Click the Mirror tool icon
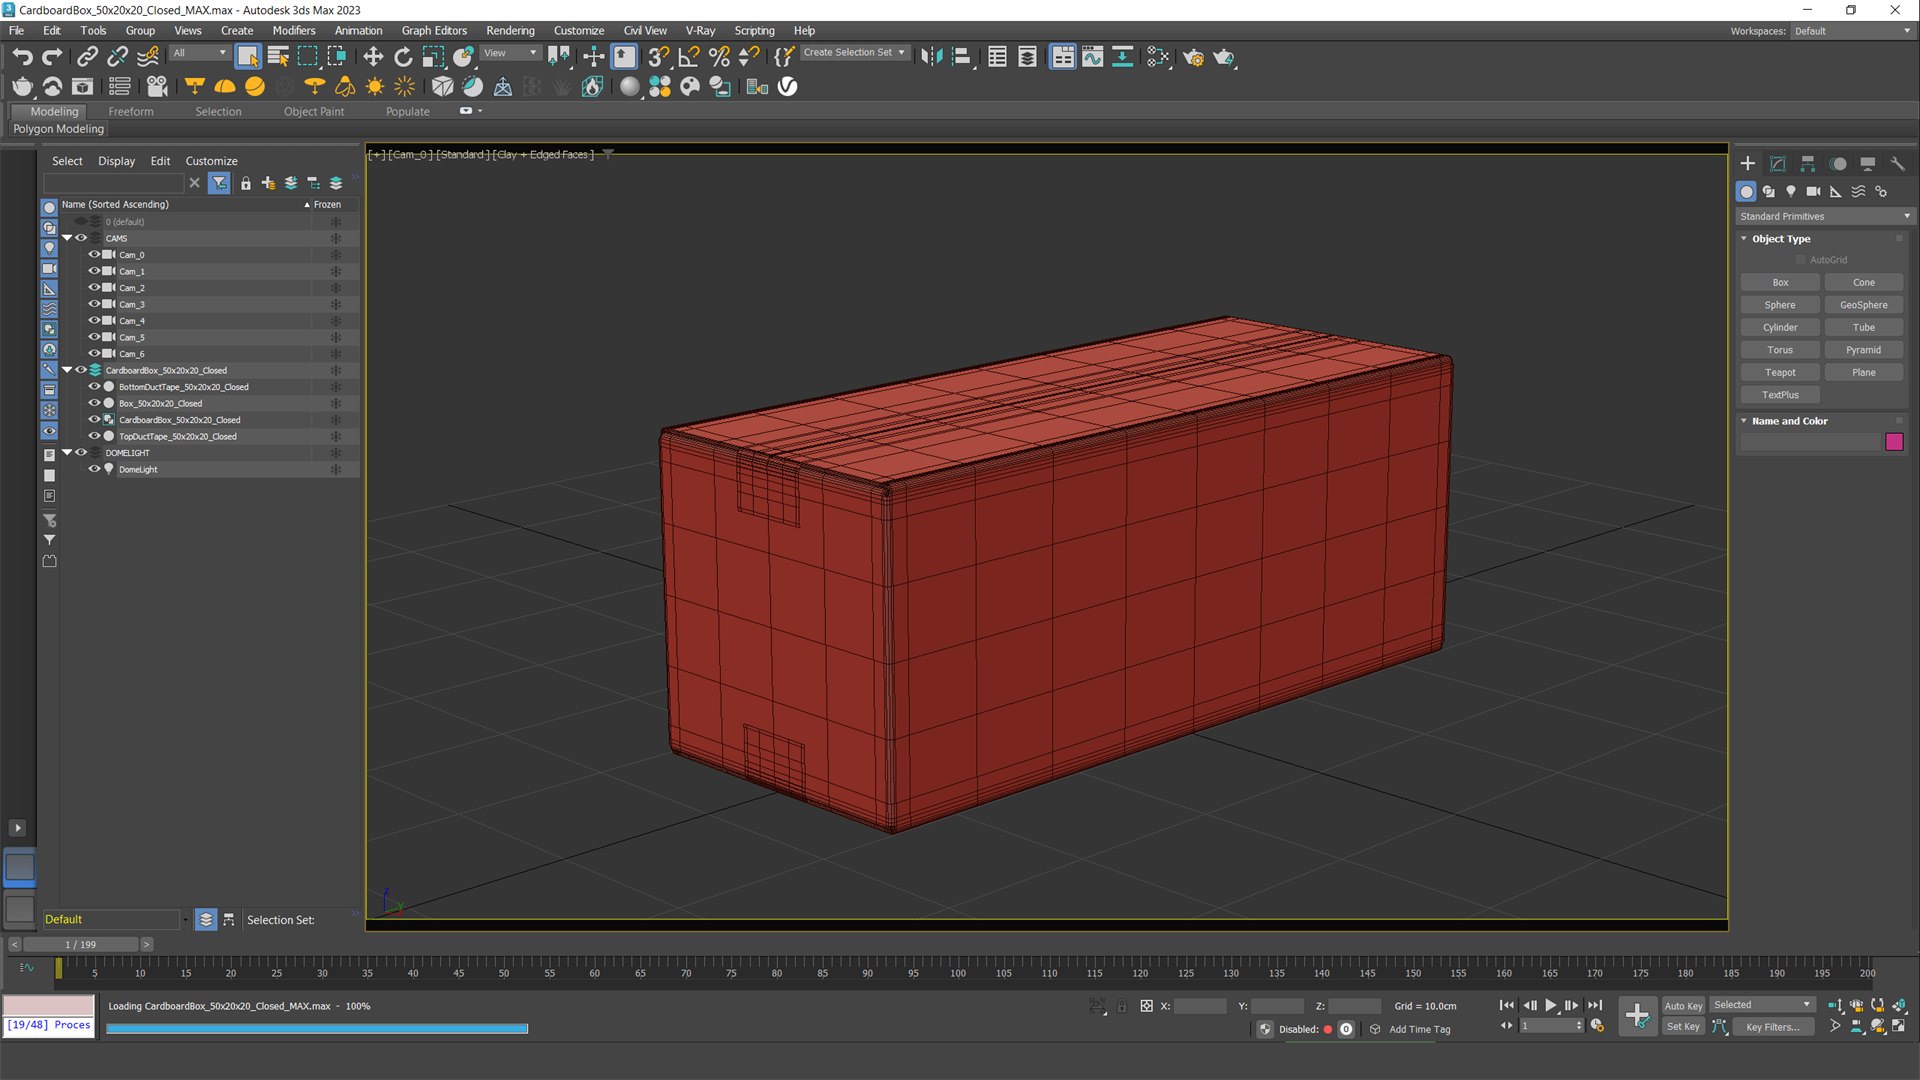Viewport: 1920px width, 1080px height. point(931,57)
